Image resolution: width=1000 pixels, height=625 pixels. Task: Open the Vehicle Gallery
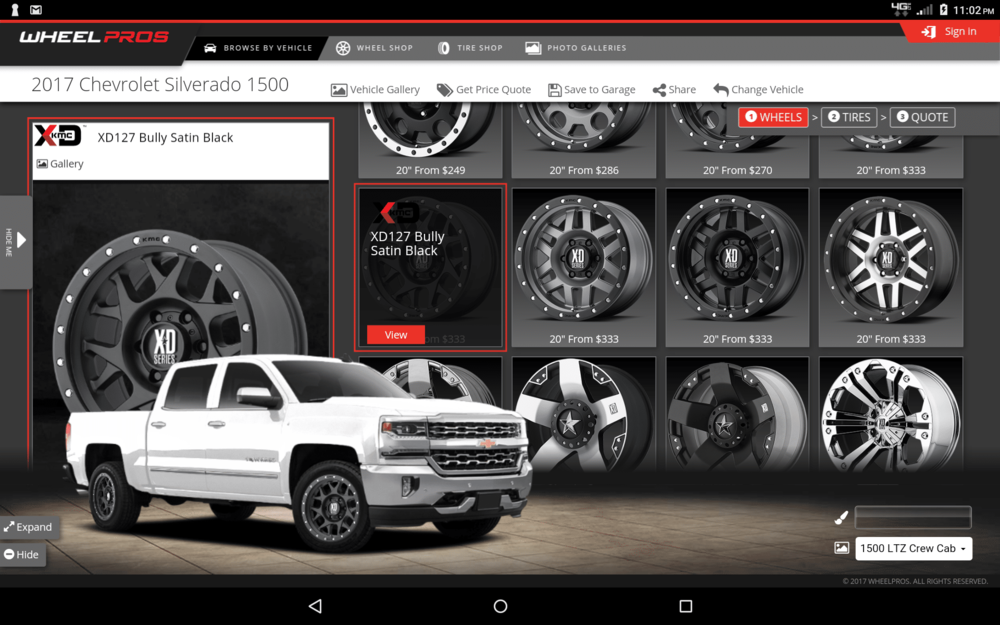(375, 90)
